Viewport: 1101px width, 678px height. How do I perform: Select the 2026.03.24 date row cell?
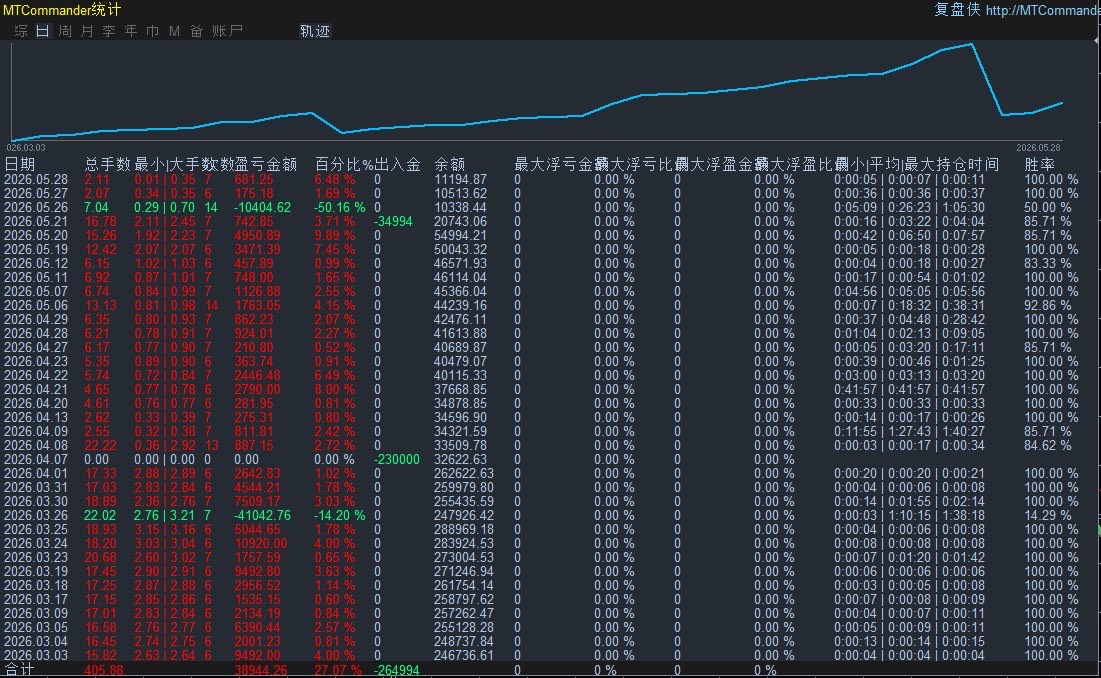point(36,543)
